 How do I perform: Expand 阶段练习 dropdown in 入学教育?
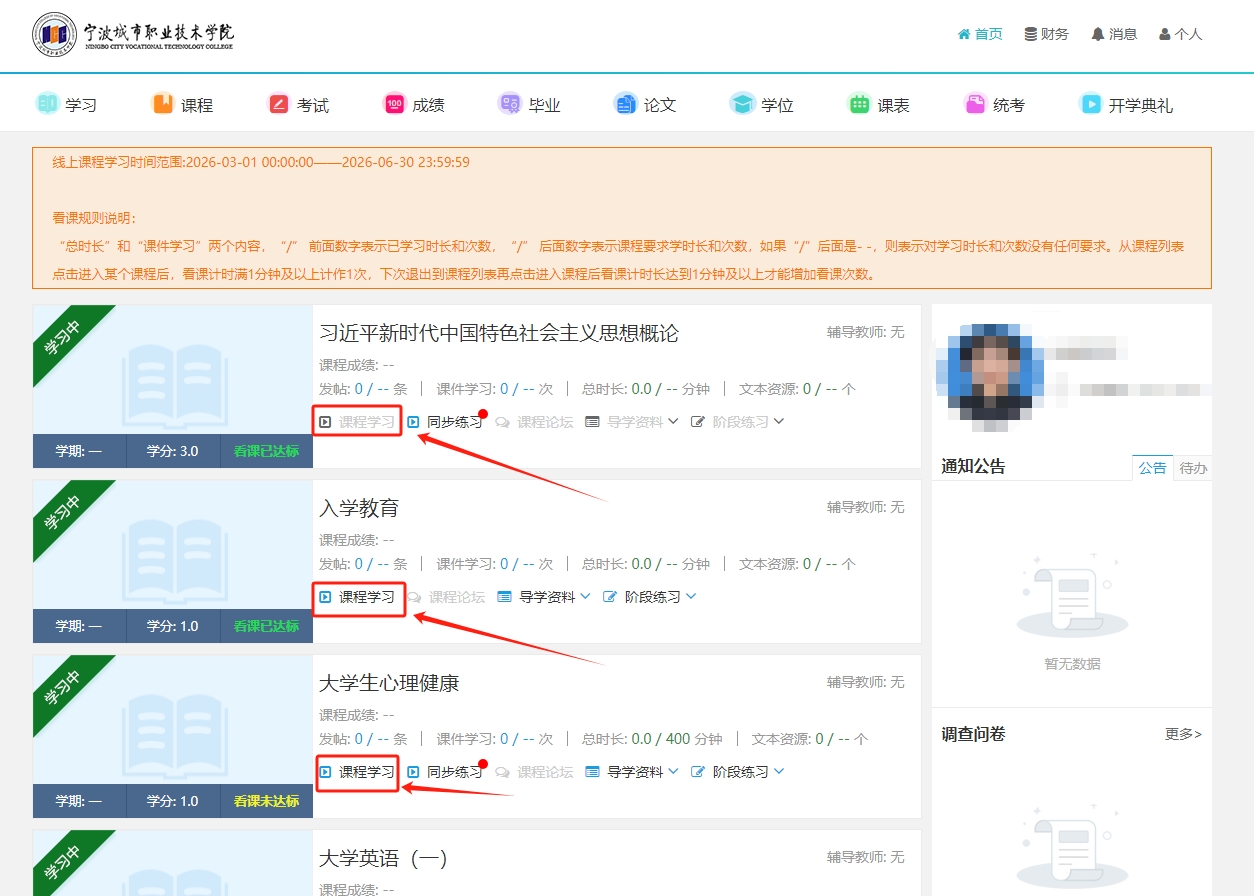[x=691, y=596]
